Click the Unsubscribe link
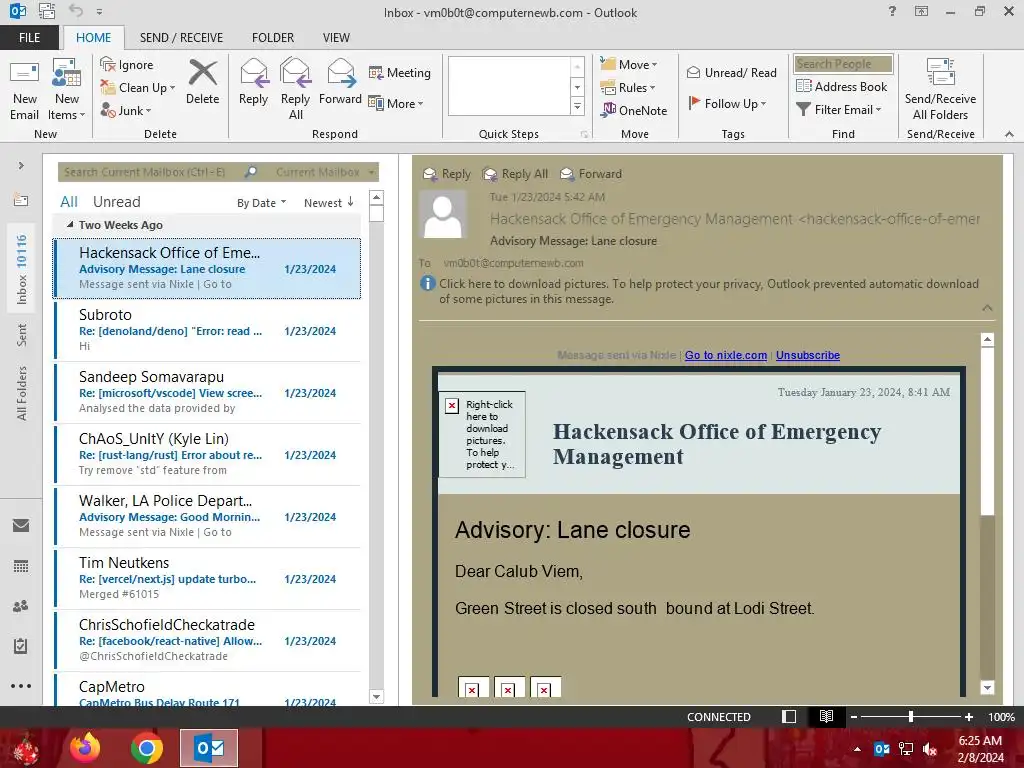1024x768 pixels. [x=807, y=355]
